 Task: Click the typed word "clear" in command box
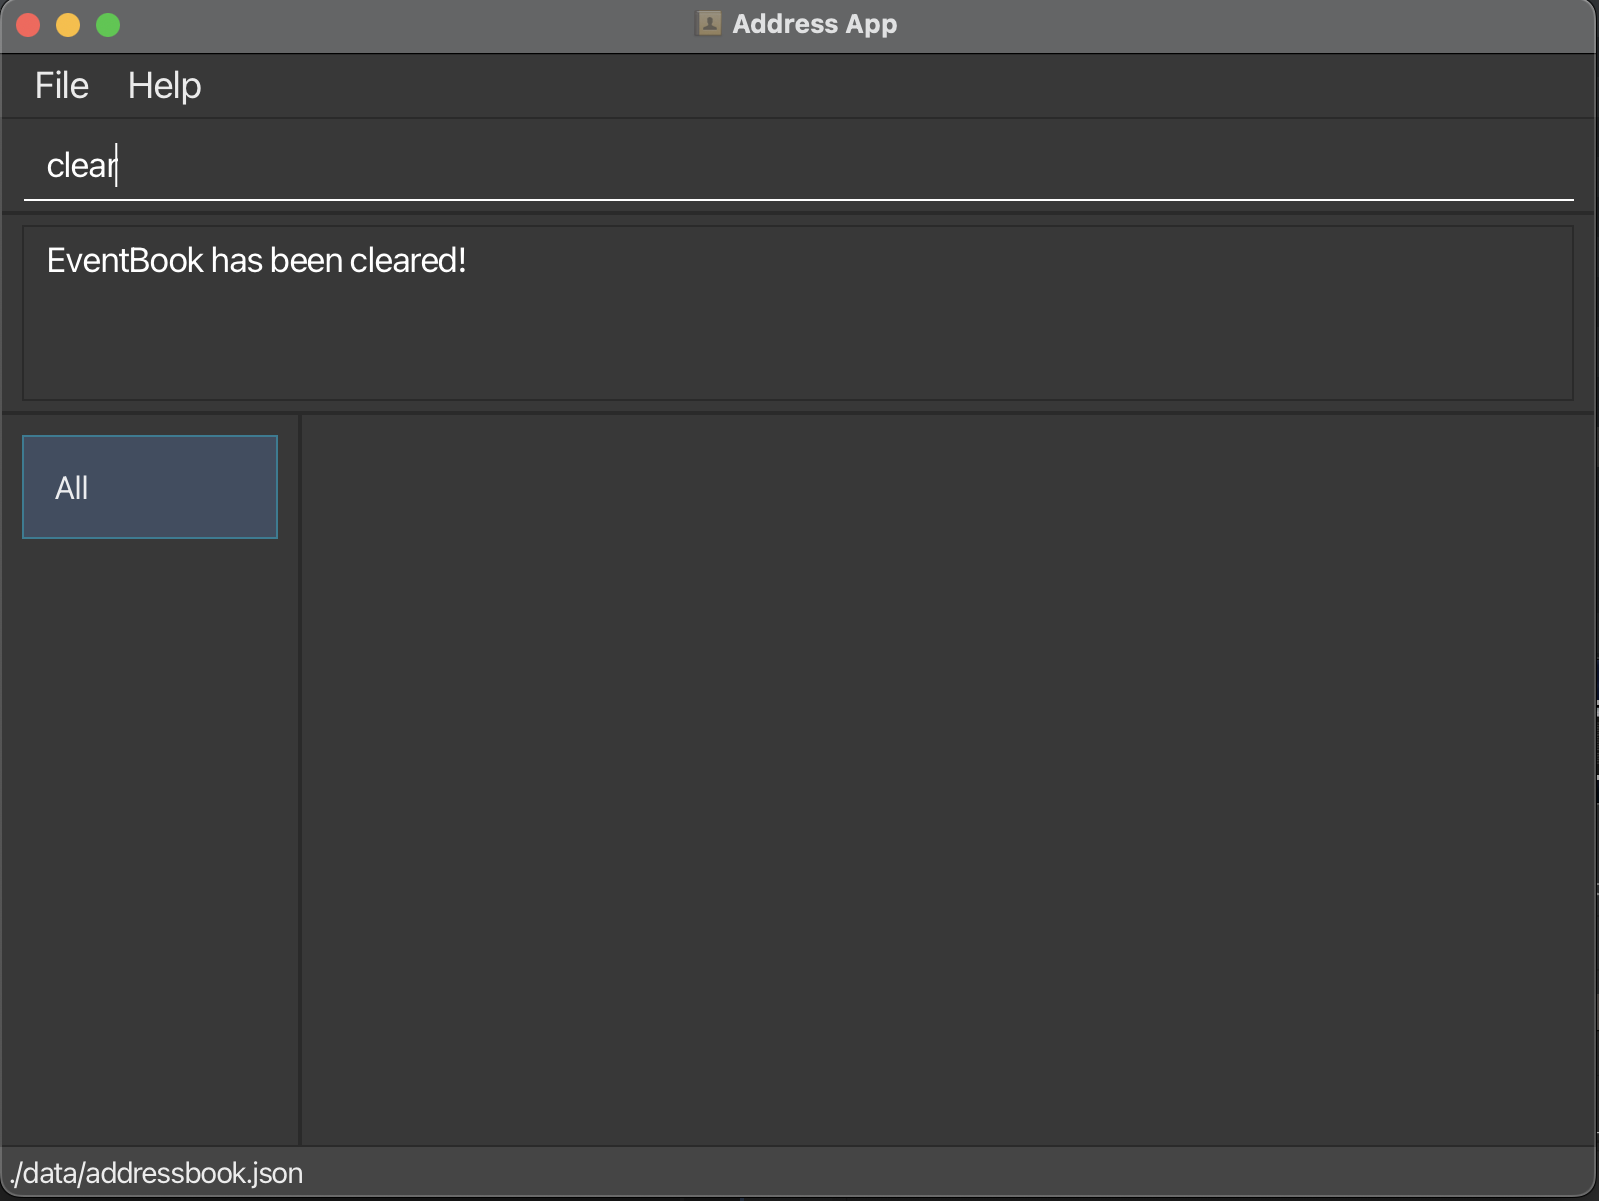(x=81, y=165)
